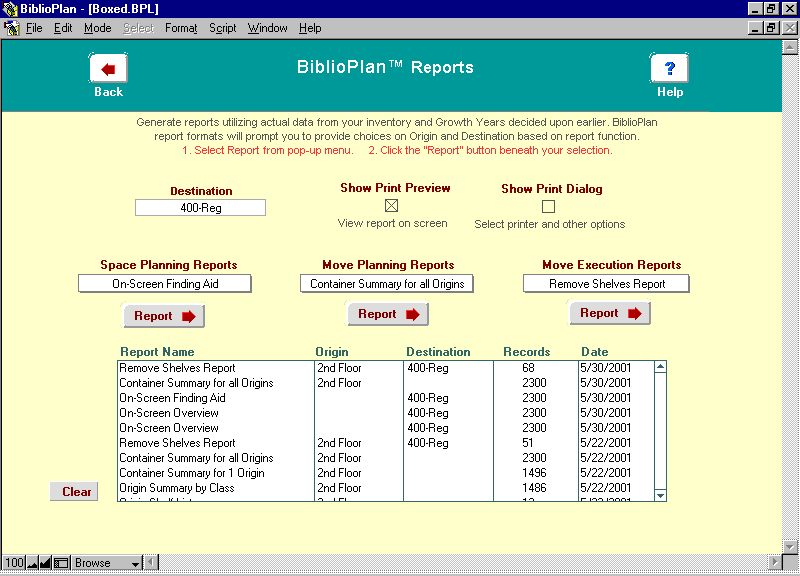Click the report list scroll down arrow
The height and width of the screenshot is (576, 800).
pyautogui.click(x=660, y=495)
